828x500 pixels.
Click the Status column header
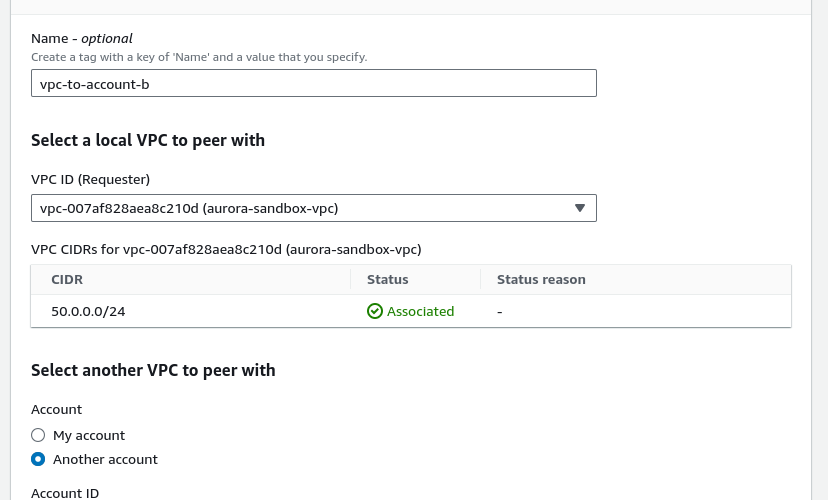[387, 279]
